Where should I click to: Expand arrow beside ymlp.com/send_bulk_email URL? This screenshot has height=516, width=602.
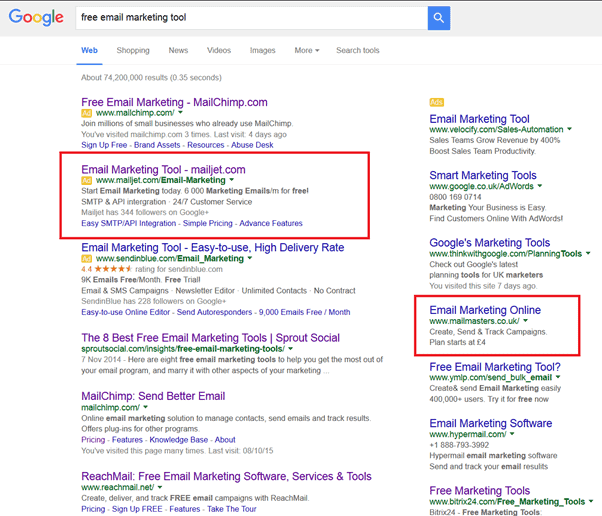click(x=558, y=377)
